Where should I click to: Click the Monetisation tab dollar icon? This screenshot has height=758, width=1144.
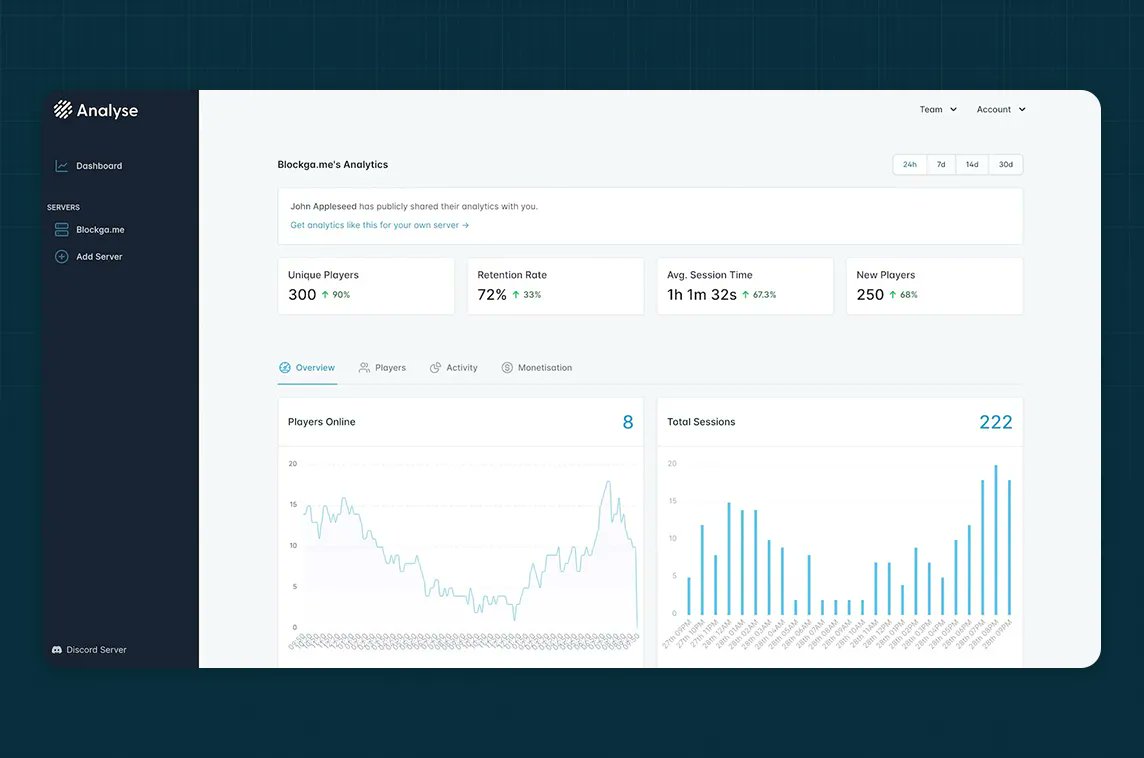click(507, 368)
